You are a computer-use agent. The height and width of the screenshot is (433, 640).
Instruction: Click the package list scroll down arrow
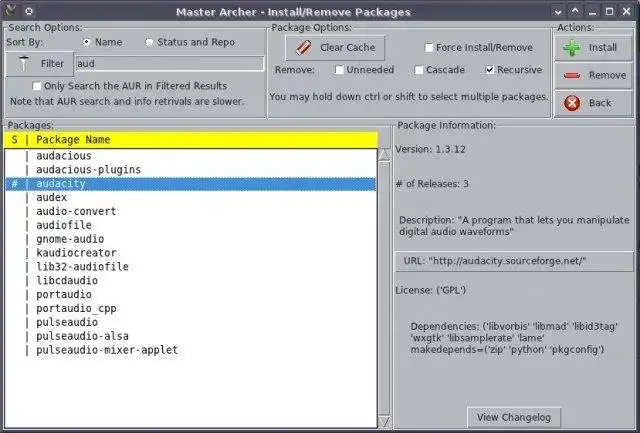point(384,422)
